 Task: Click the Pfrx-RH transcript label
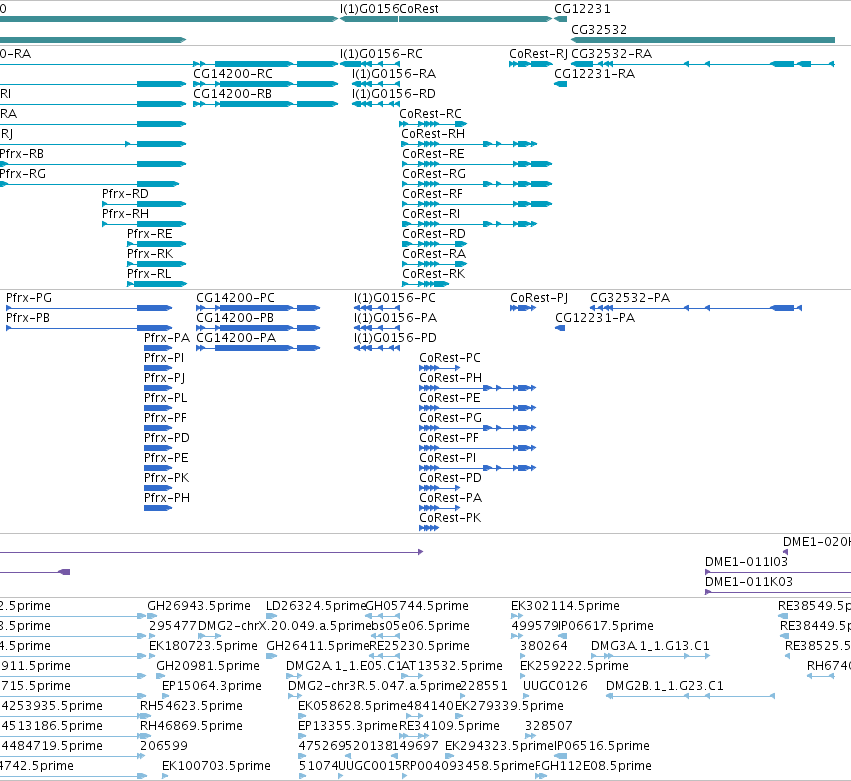click(125, 214)
